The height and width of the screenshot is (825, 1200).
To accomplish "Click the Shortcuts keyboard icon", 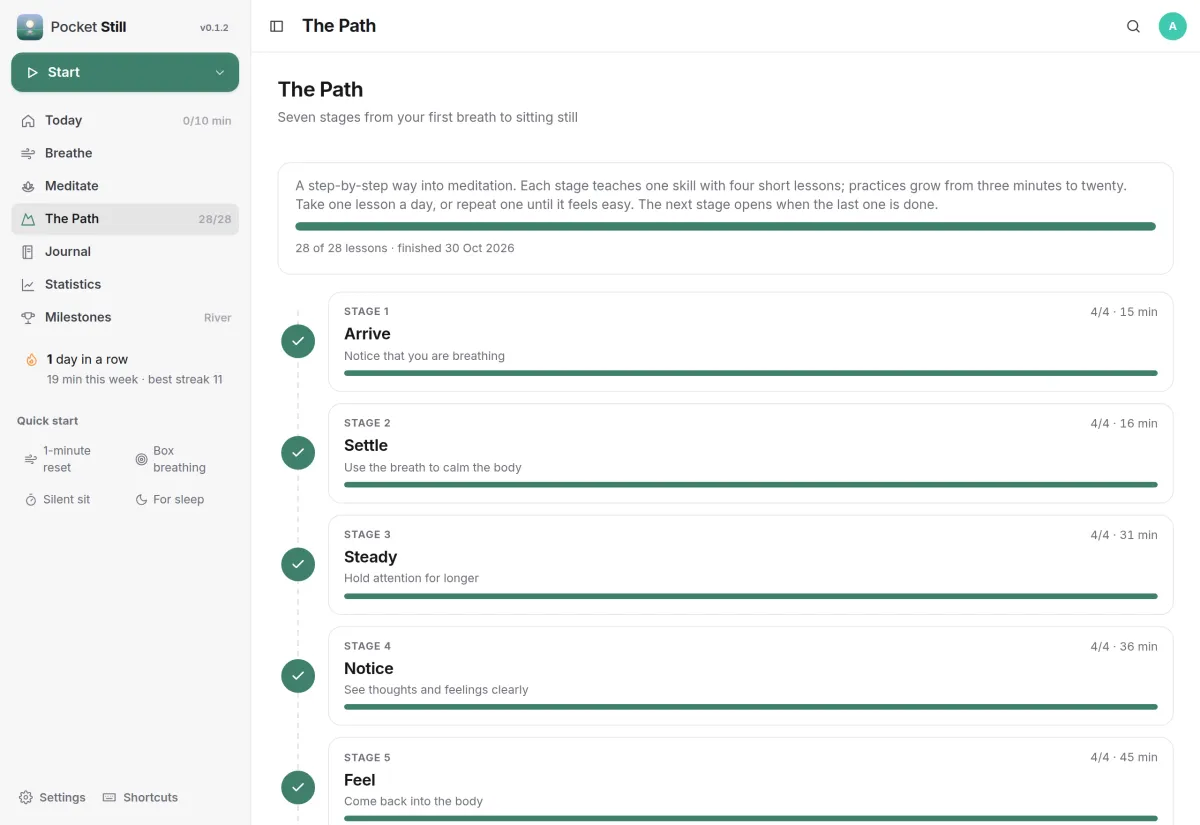I will 110,797.
